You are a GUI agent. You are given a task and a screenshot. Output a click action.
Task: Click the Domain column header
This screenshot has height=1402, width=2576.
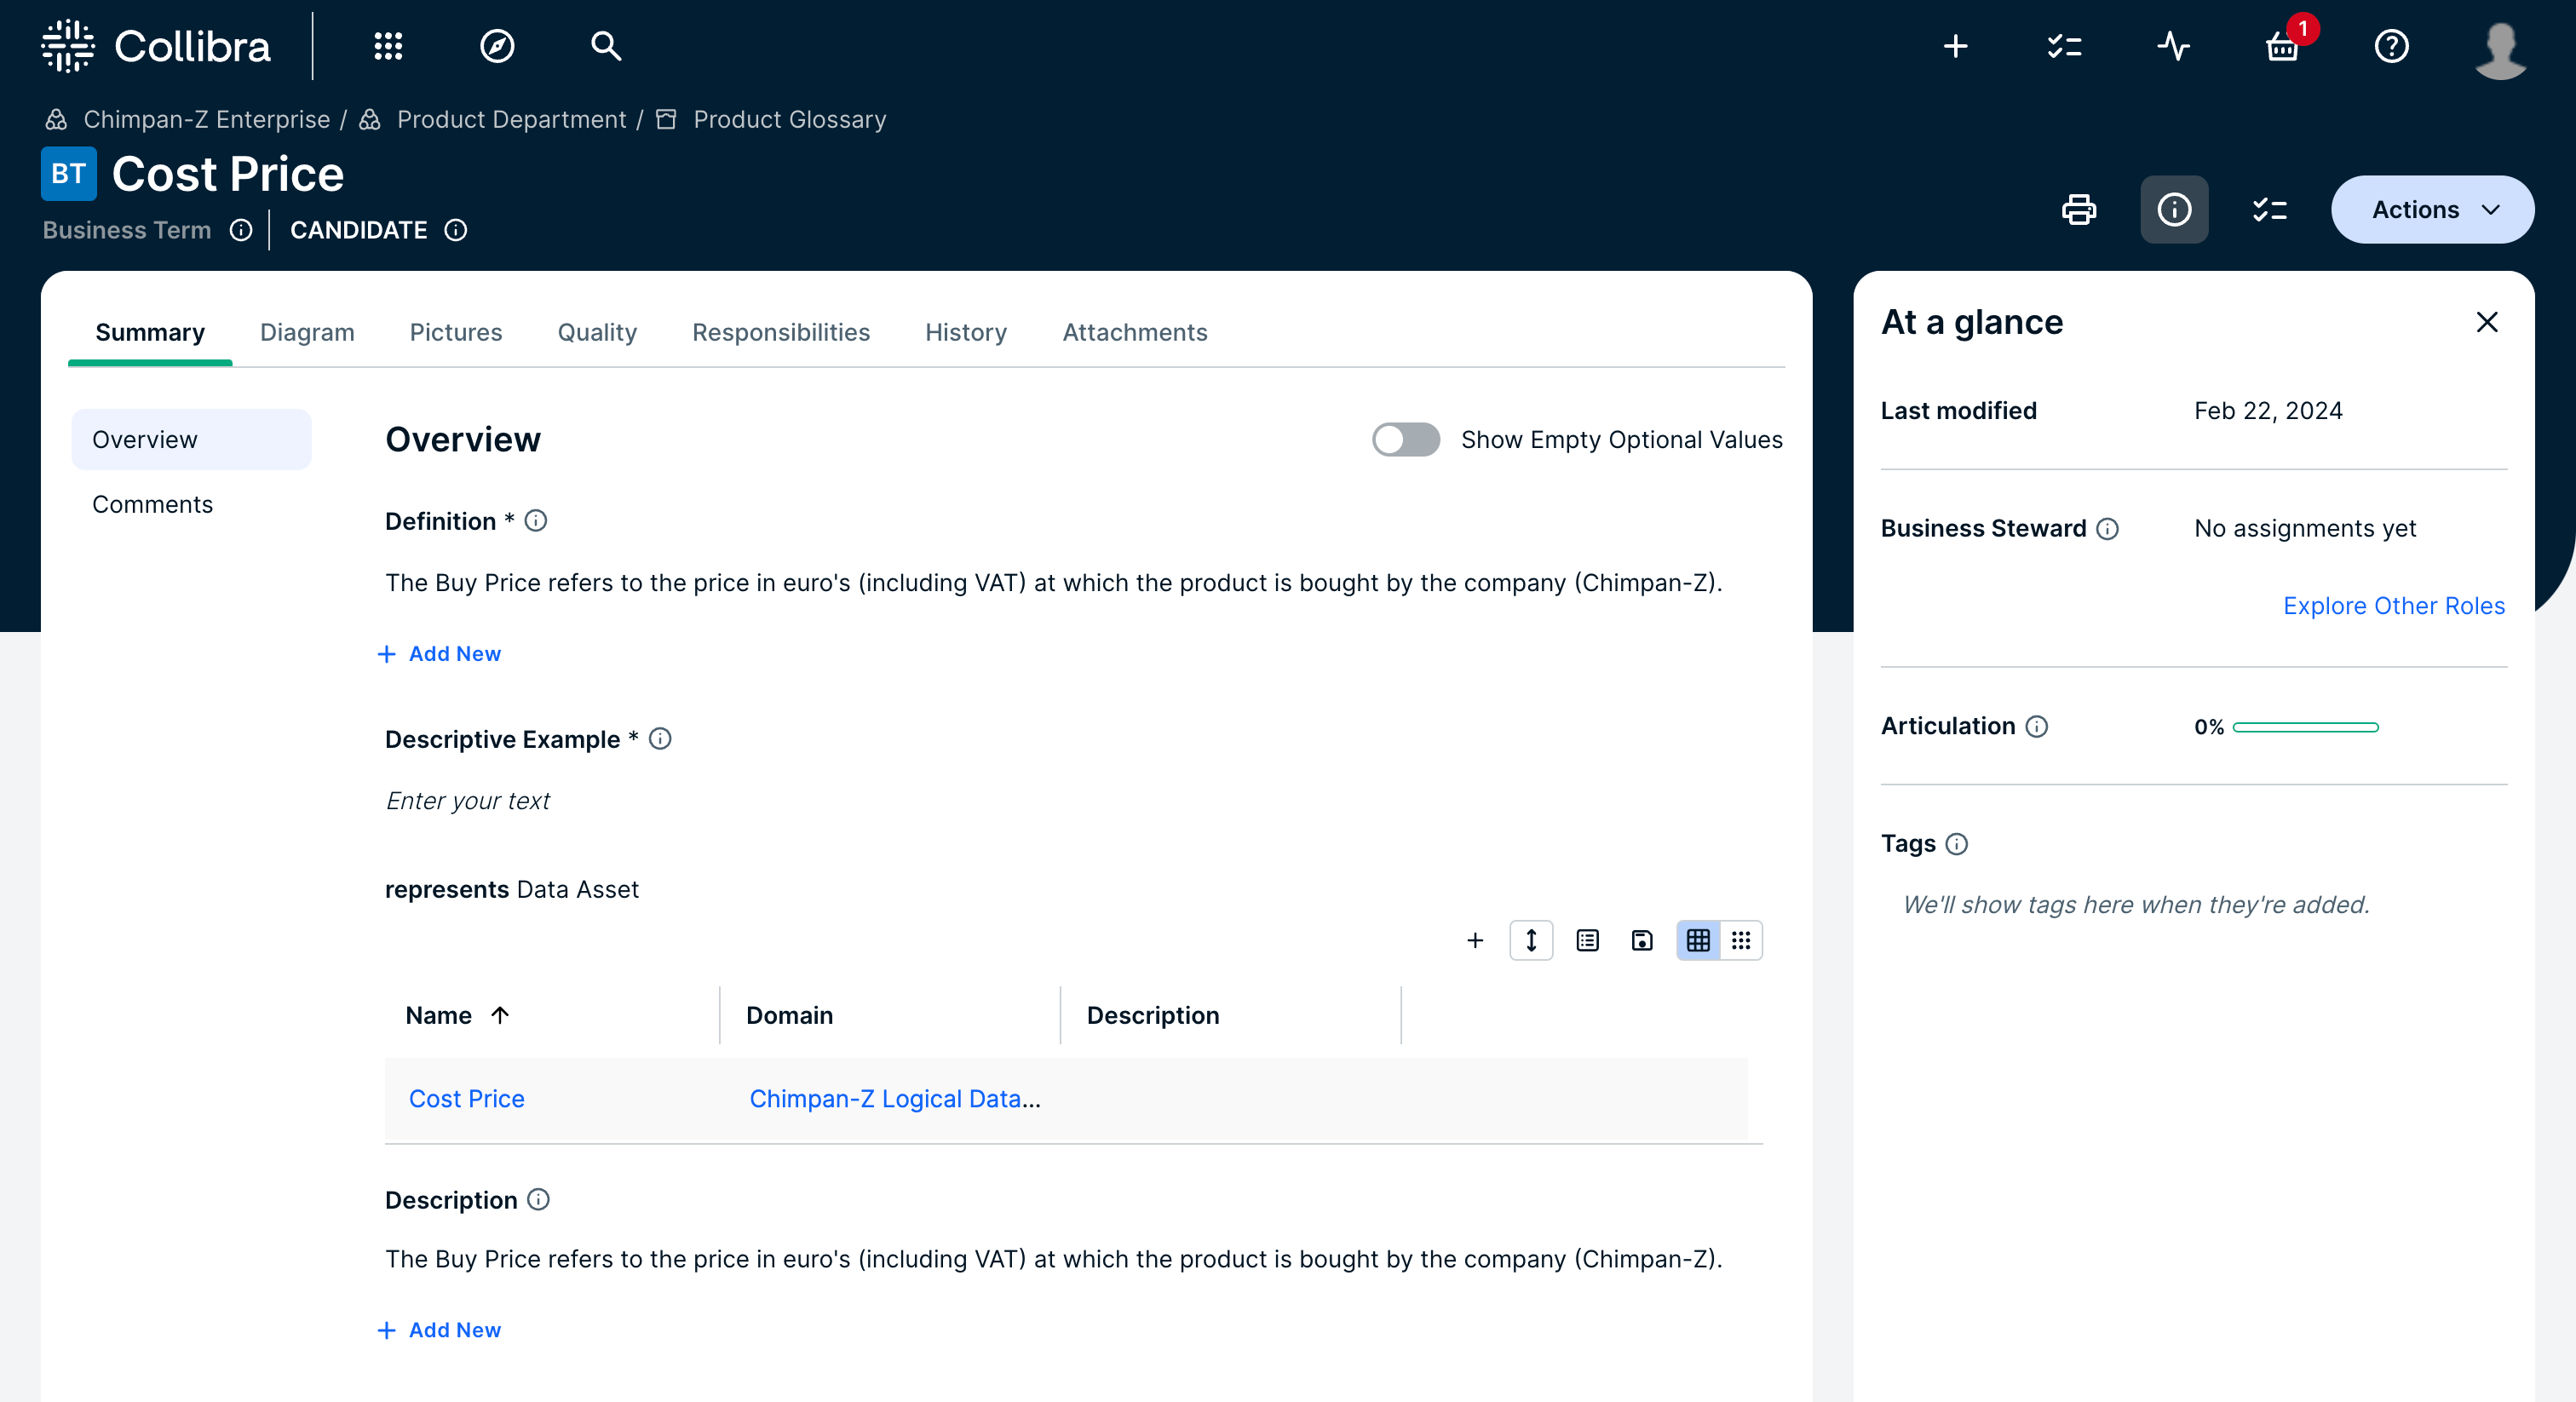[x=789, y=1016]
